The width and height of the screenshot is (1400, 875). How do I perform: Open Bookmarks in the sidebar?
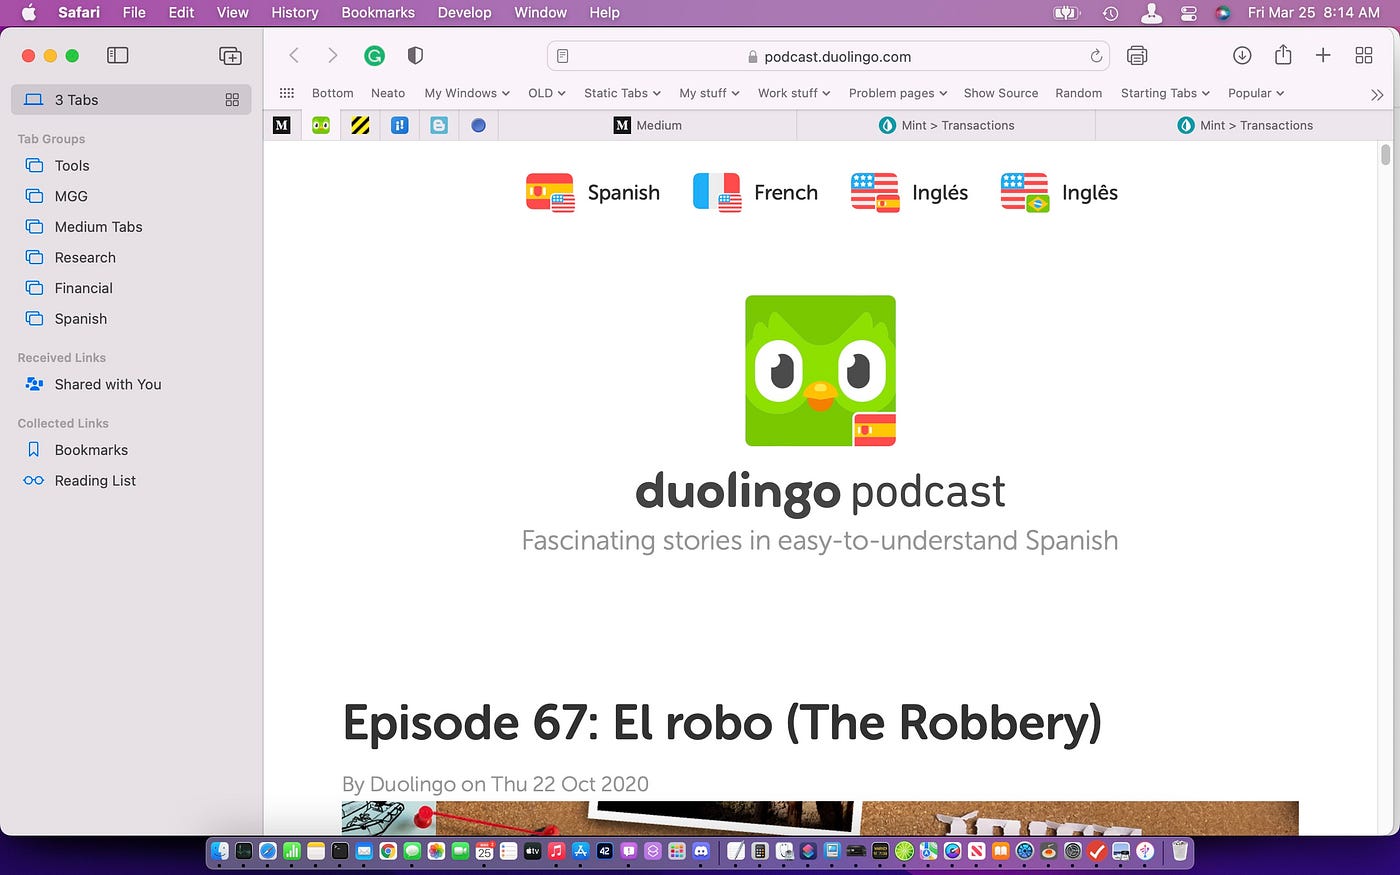pyautogui.click(x=91, y=450)
